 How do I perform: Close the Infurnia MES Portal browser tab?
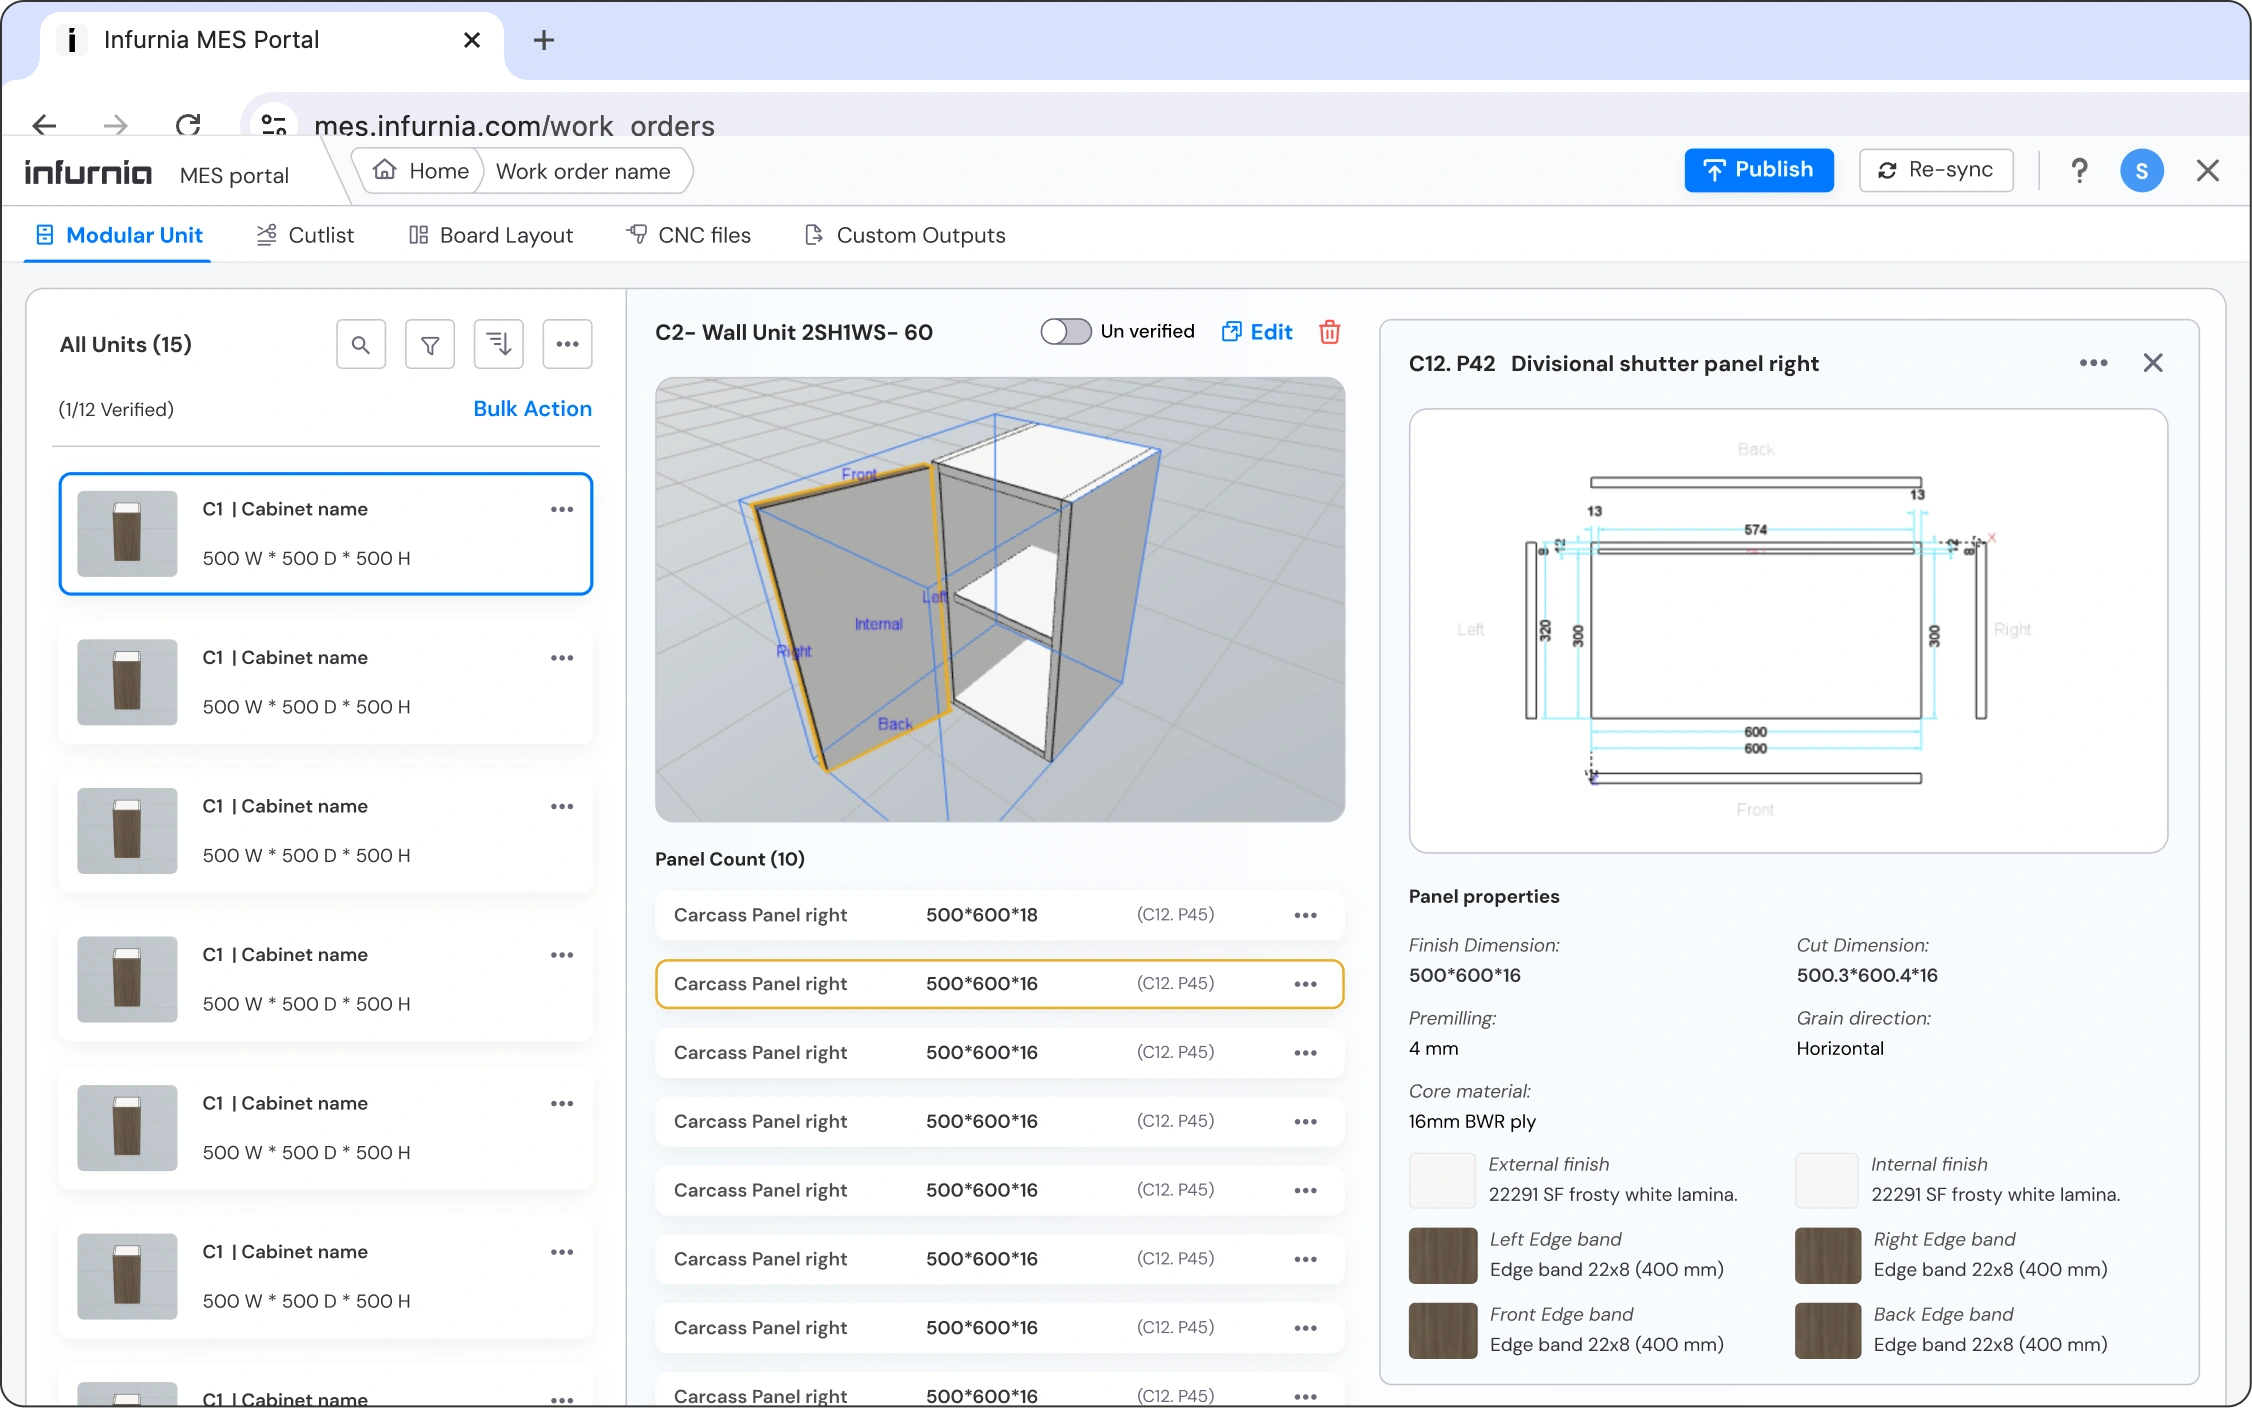(x=472, y=40)
